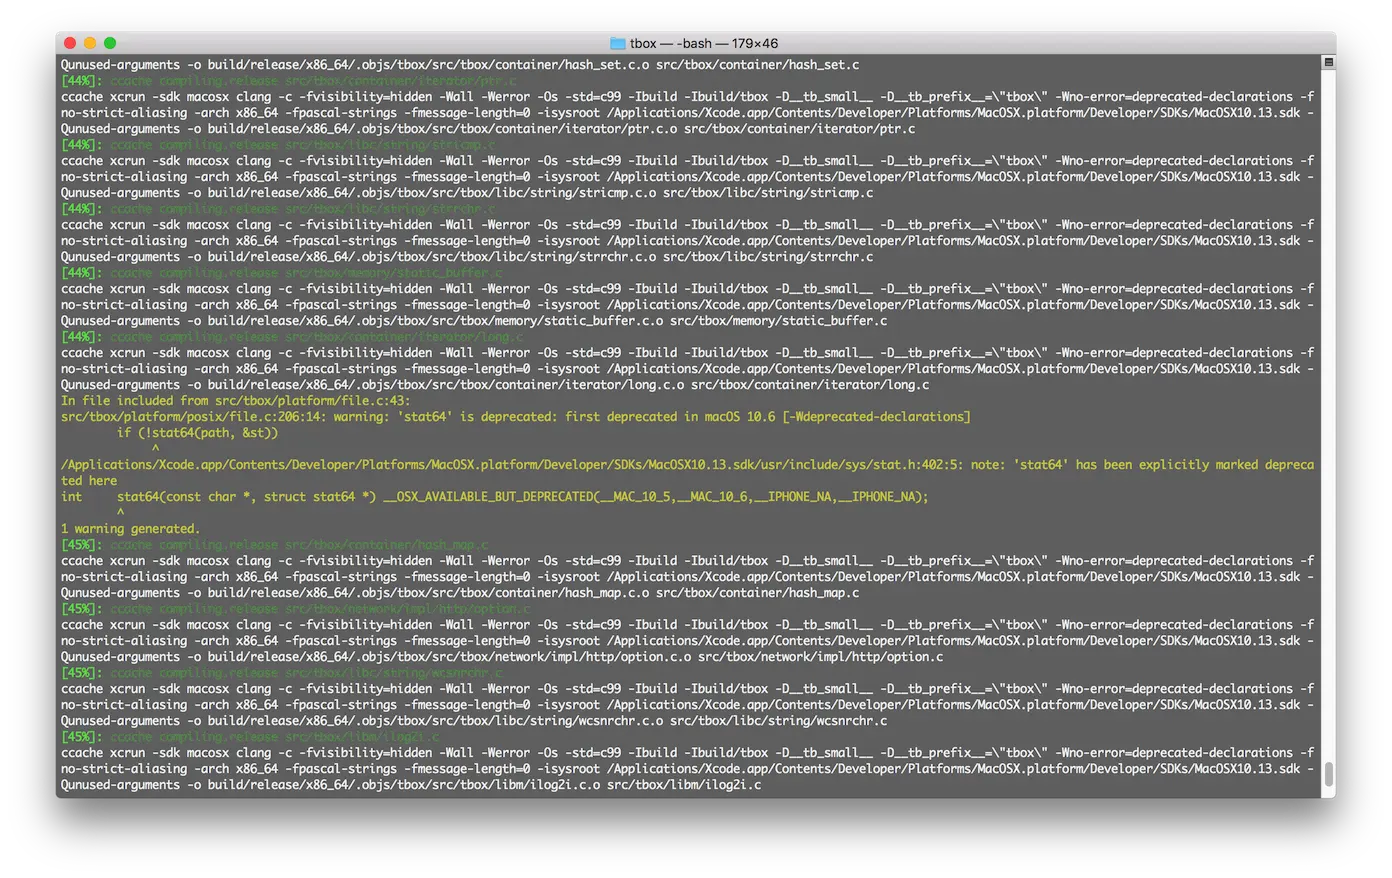This screenshot has height=878, width=1392.
Task: Click the object path ending in "http/option.c.o"
Action: [449, 657]
